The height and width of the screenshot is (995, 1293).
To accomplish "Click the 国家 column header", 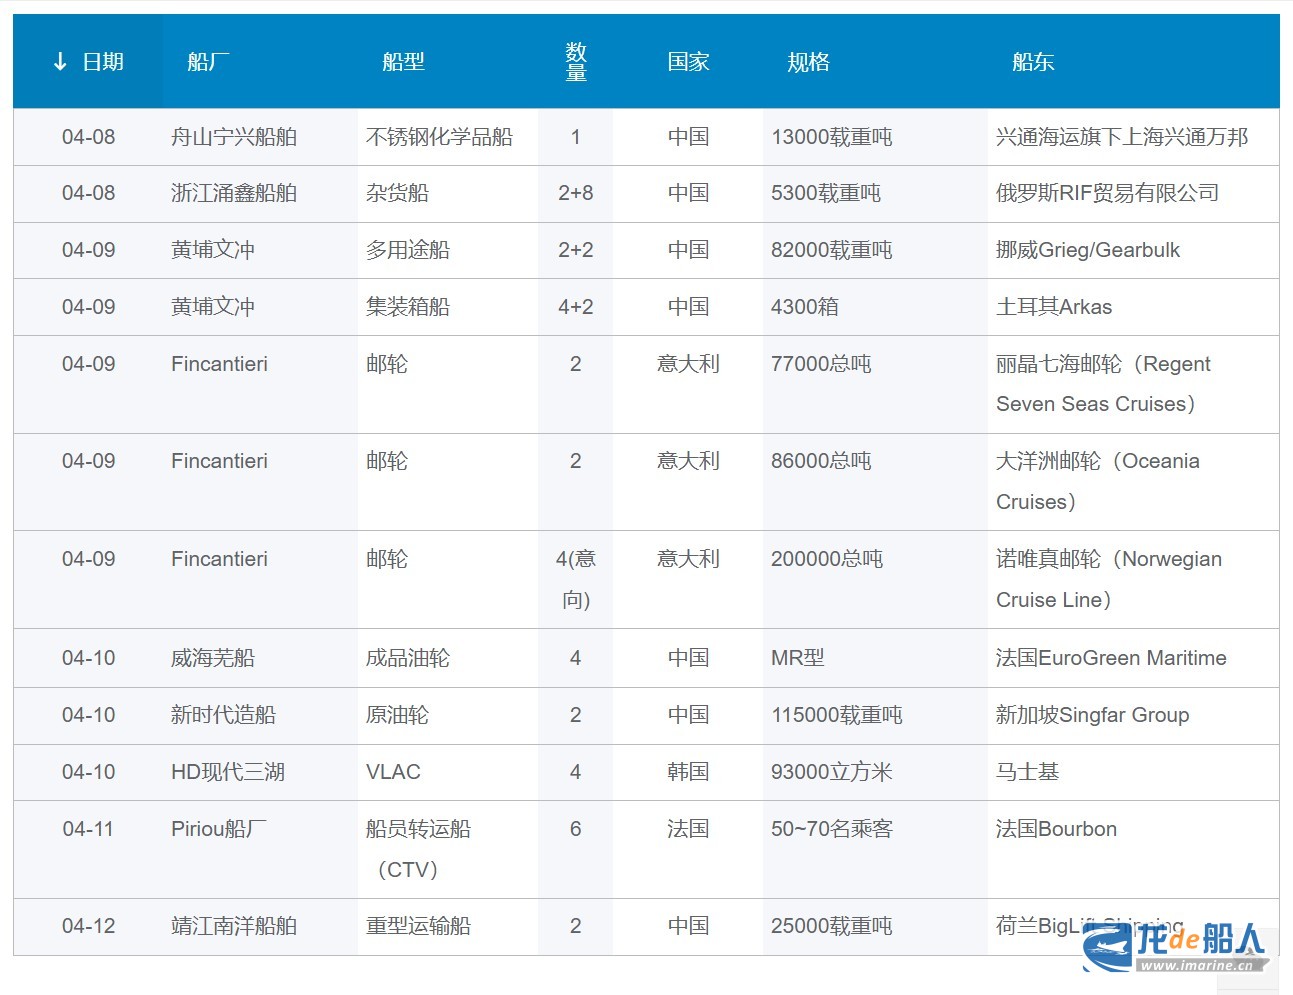I will (x=688, y=62).
